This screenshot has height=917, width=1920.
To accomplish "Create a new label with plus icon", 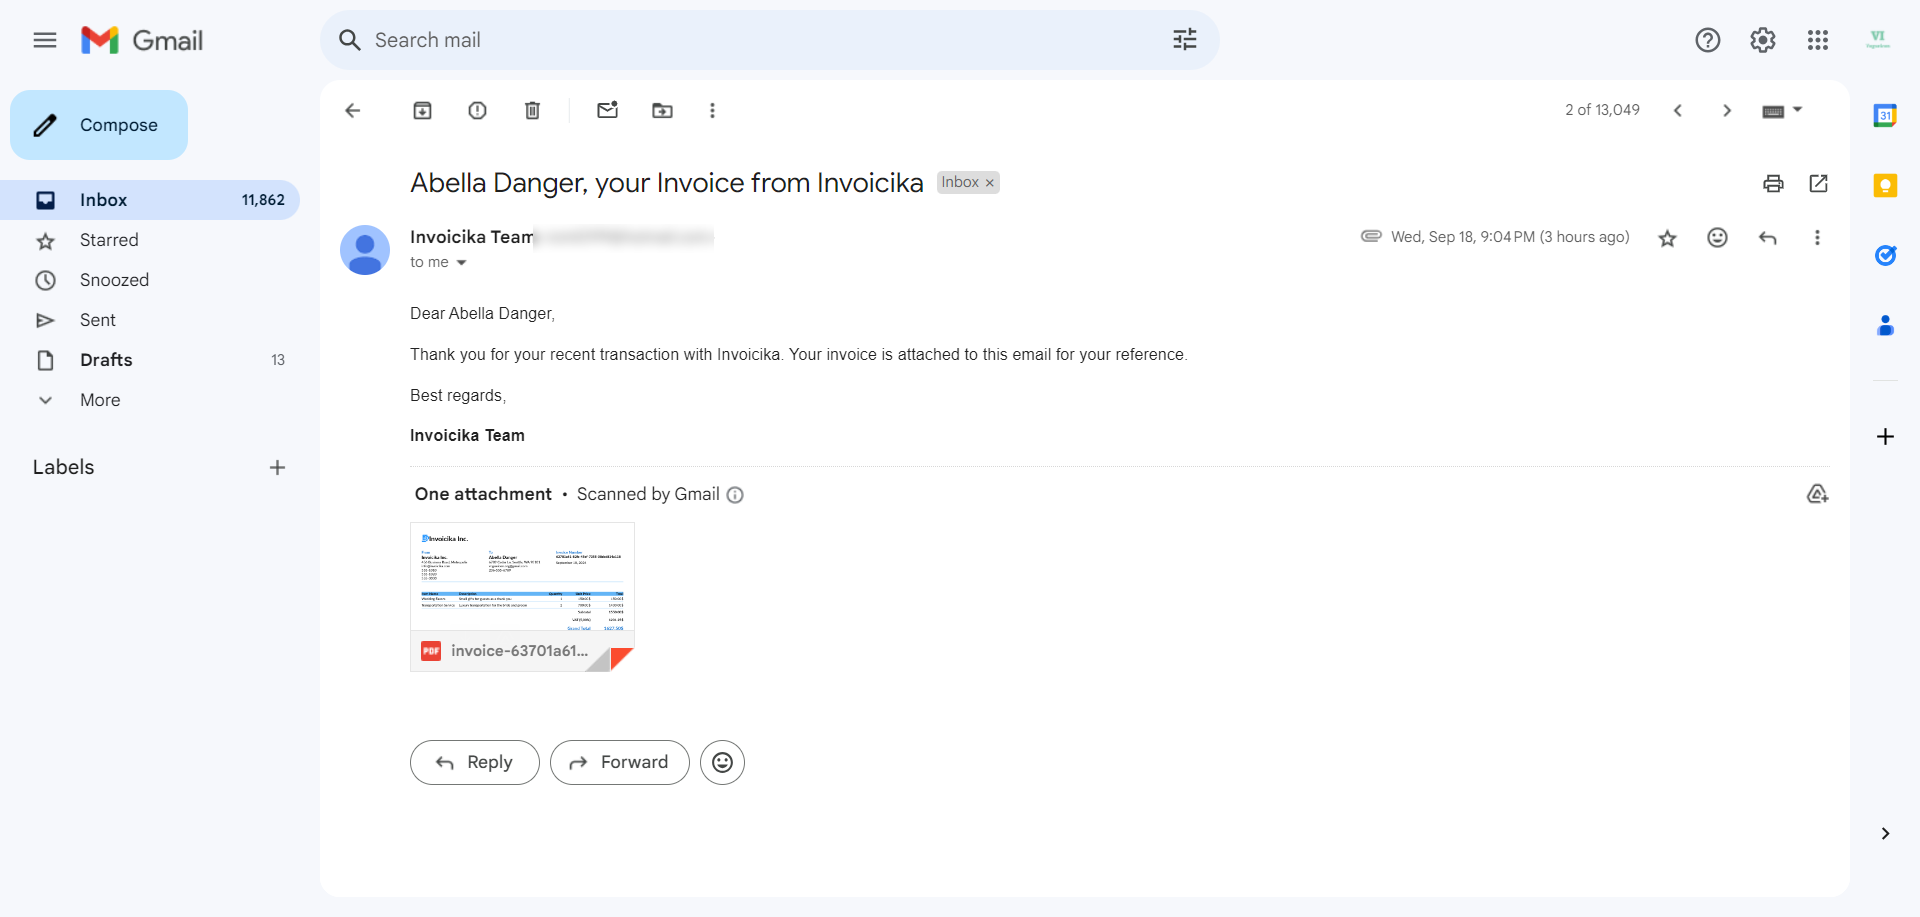I will [278, 467].
